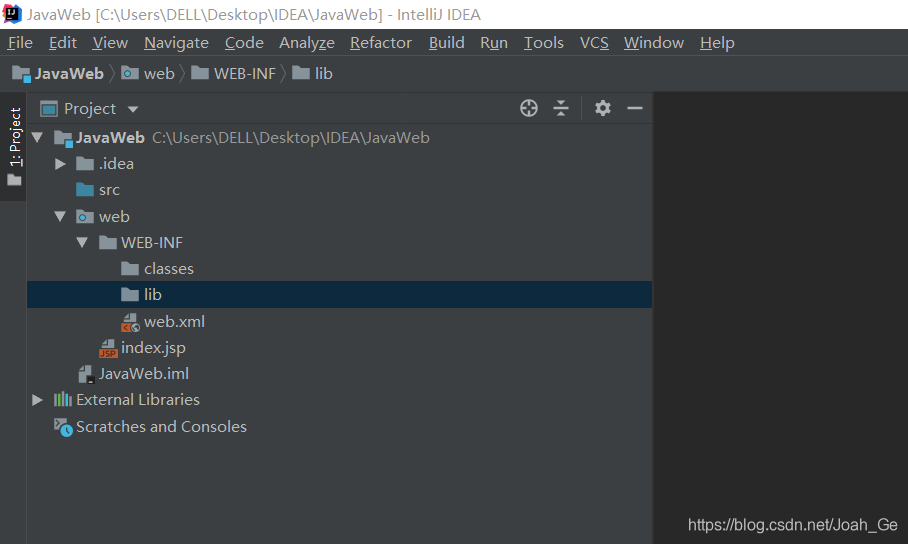
Task: Open the Window menu
Action: click(654, 43)
